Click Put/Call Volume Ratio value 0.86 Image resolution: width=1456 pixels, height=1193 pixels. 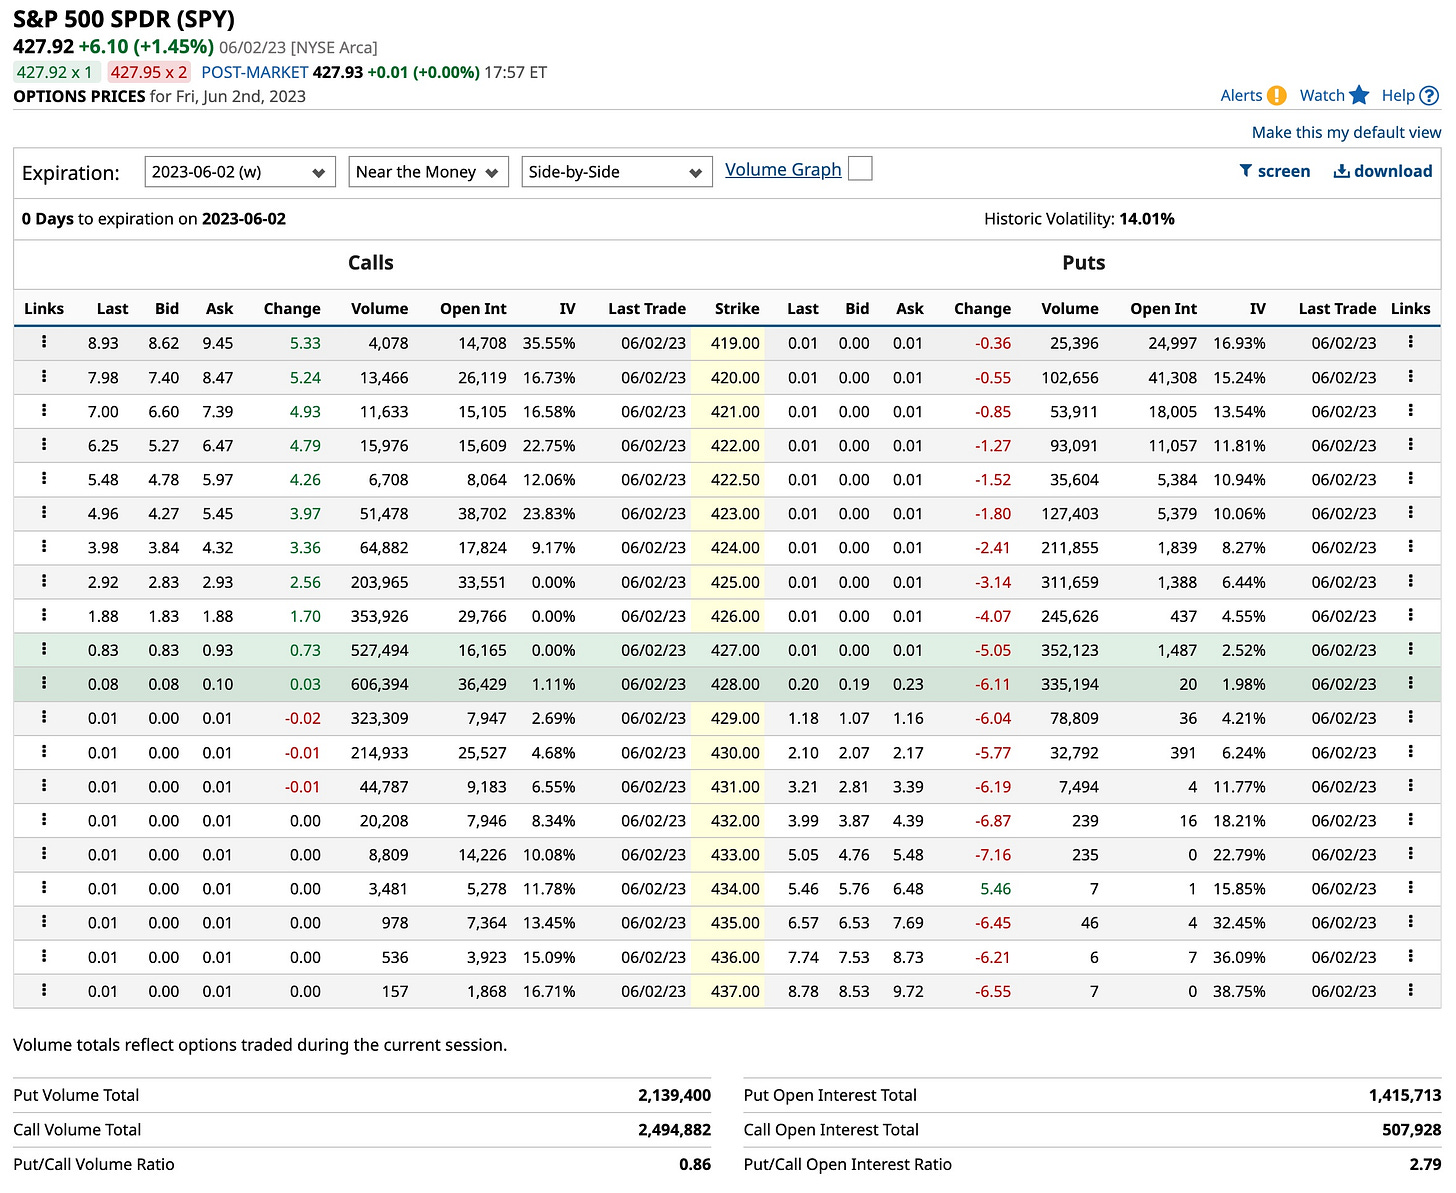tap(695, 1164)
